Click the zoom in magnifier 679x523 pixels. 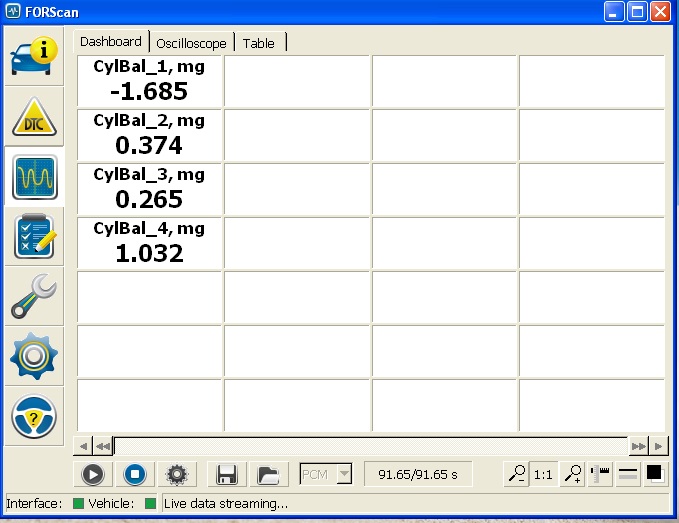point(573,474)
